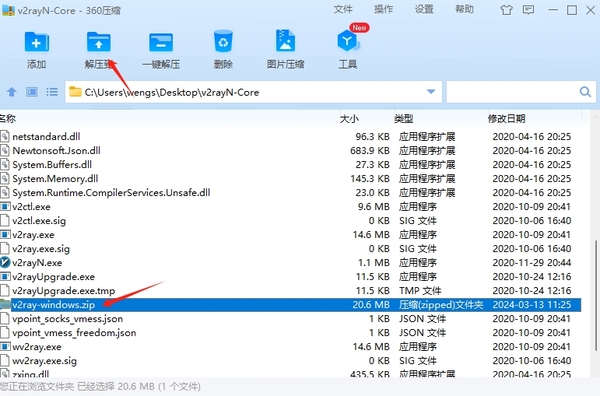Click the v2ctl.exe application icon

pyautogui.click(x=5, y=207)
